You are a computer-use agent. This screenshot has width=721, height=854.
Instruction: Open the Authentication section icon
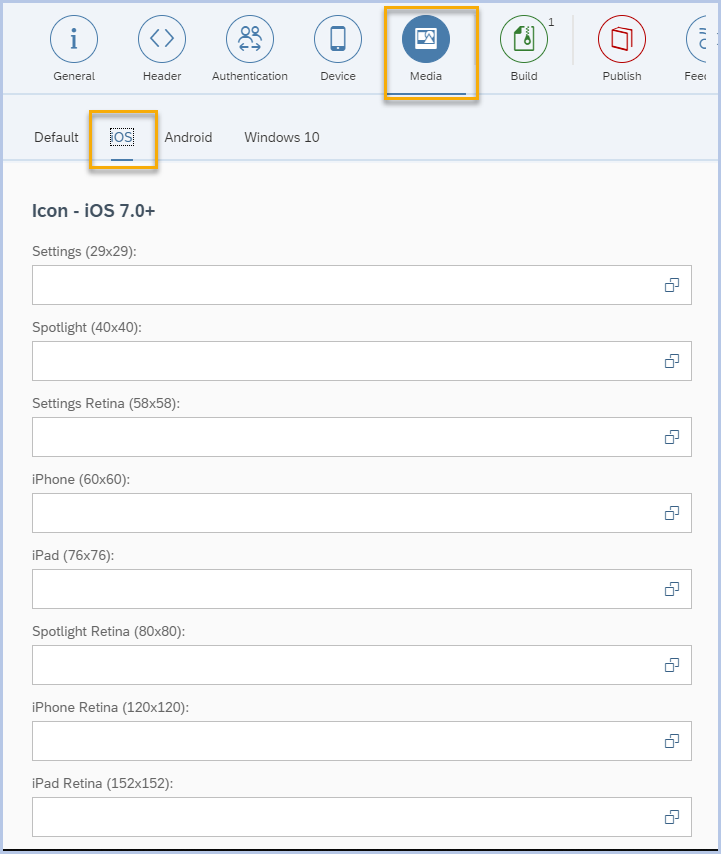click(250, 40)
